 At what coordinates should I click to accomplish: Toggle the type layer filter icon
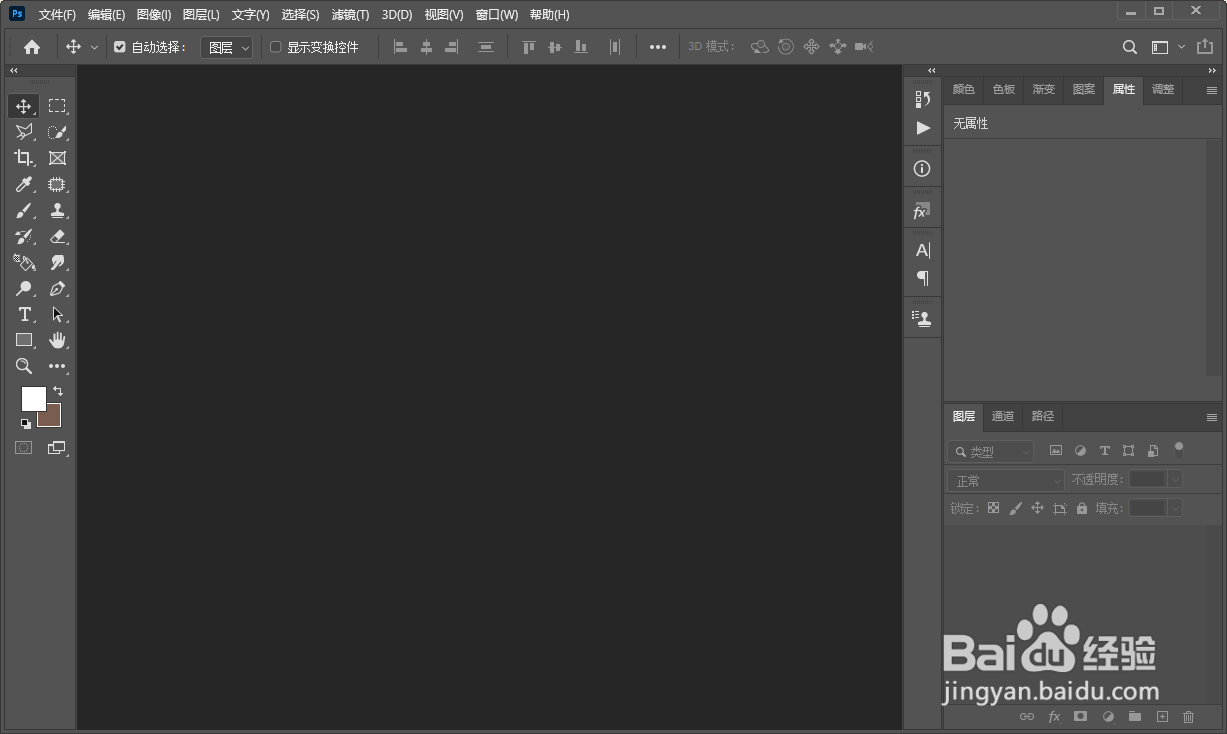[x=1104, y=451]
